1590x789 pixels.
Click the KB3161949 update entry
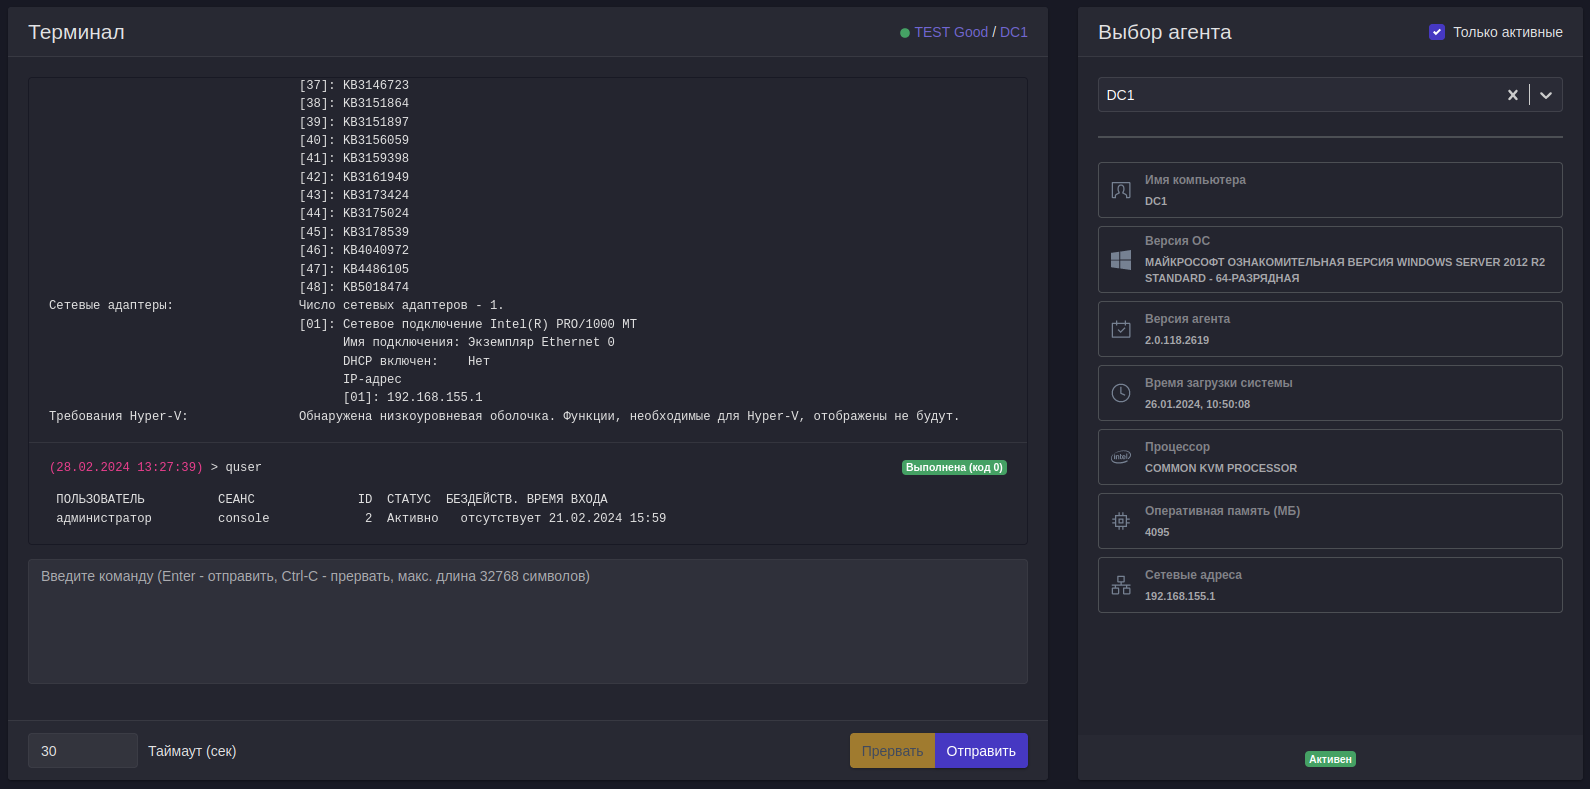click(354, 177)
